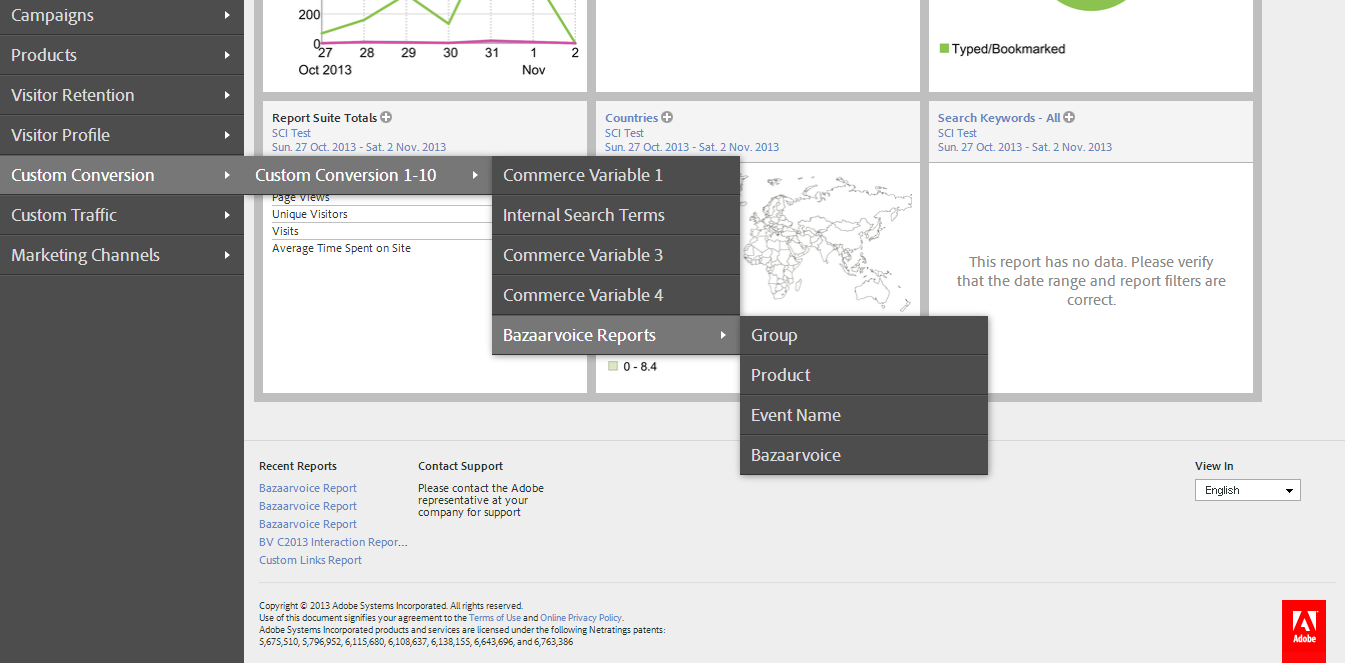Select the Custom Conversion menu item
The image size is (1345, 663).
(x=122, y=175)
